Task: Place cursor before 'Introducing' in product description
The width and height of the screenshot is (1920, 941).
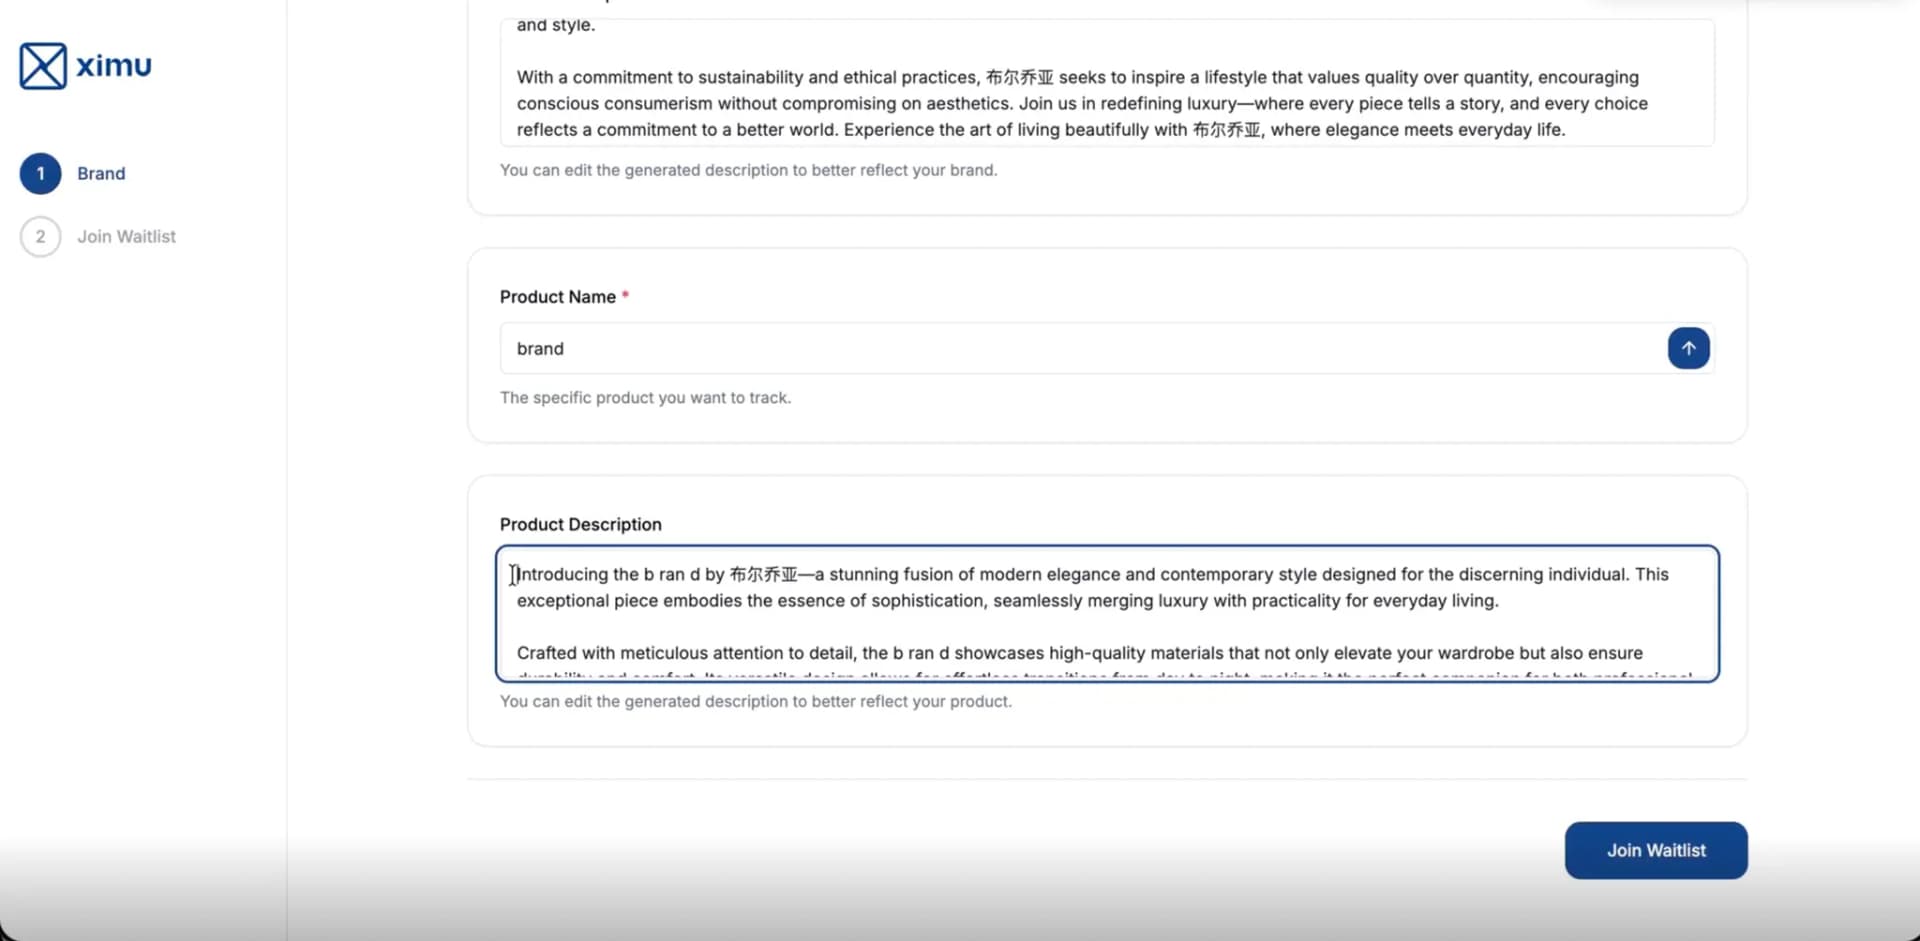Action: (x=517, y=575)
